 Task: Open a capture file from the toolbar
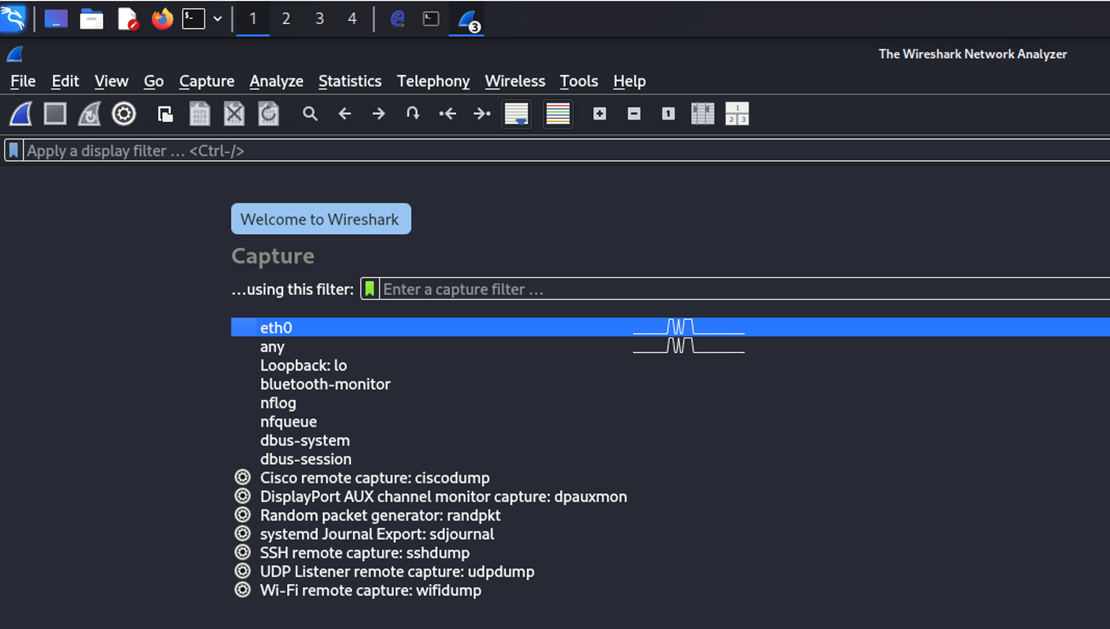[x=166, y=114]
